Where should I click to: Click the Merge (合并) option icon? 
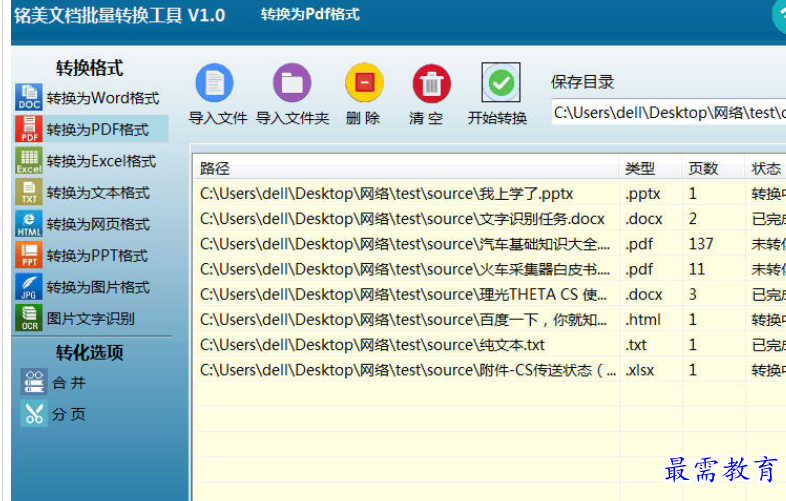34,382
